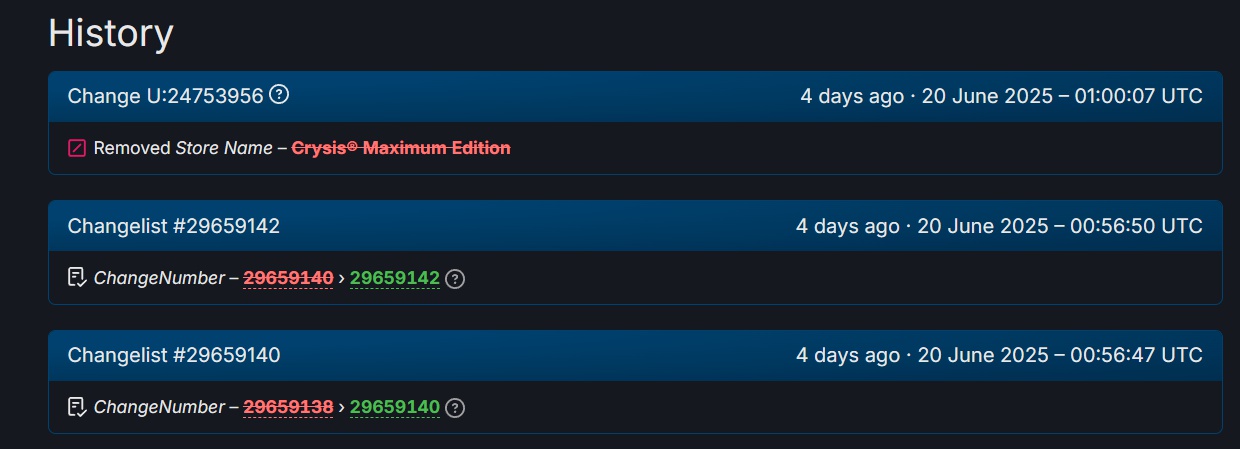Click old value 29659140 in red

click(x=288, y=278)
